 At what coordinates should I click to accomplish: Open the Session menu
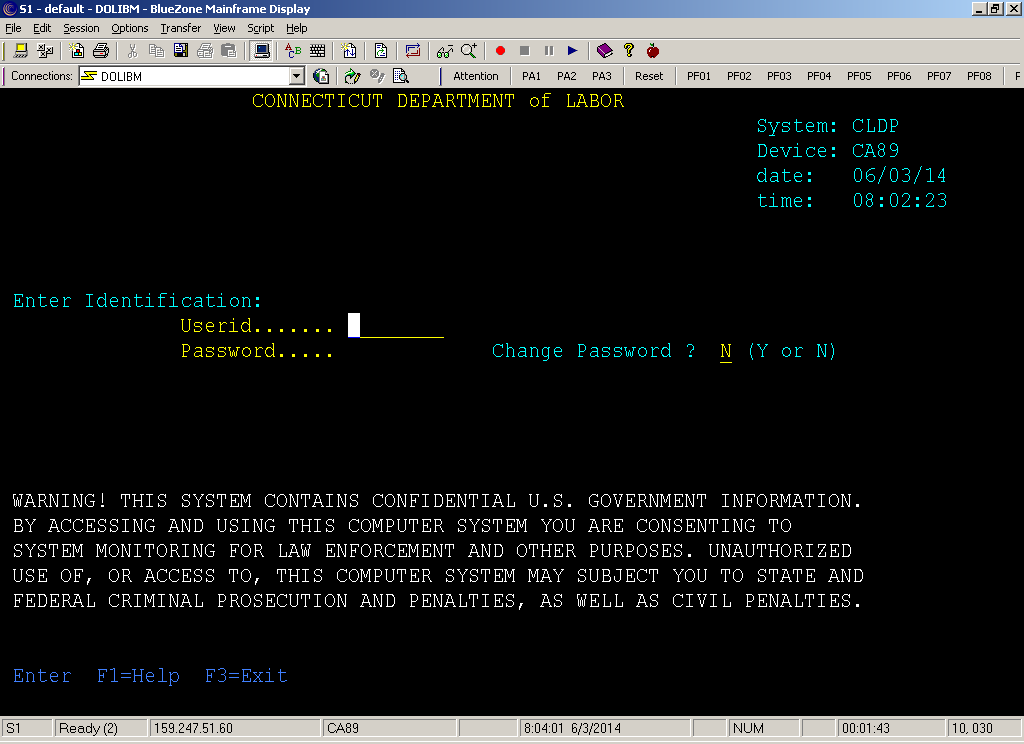(x=81, y=28)
